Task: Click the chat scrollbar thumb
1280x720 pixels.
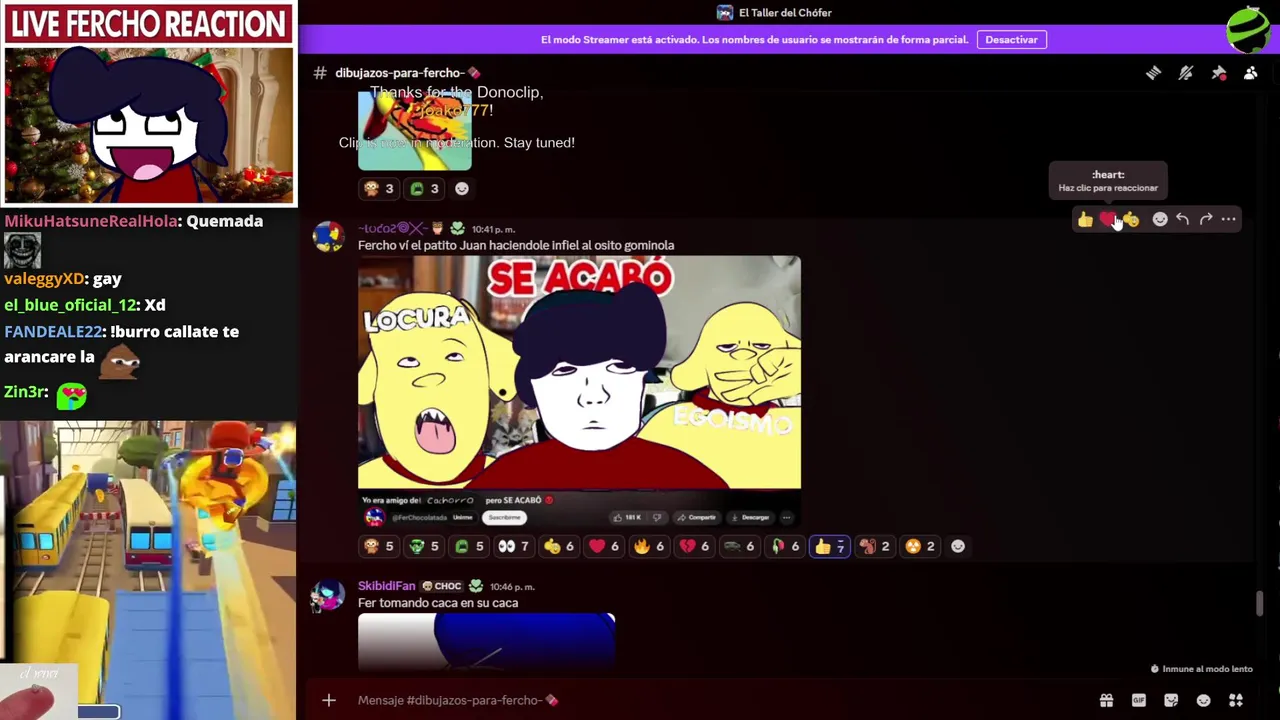Action: [x=1259, y=604]
